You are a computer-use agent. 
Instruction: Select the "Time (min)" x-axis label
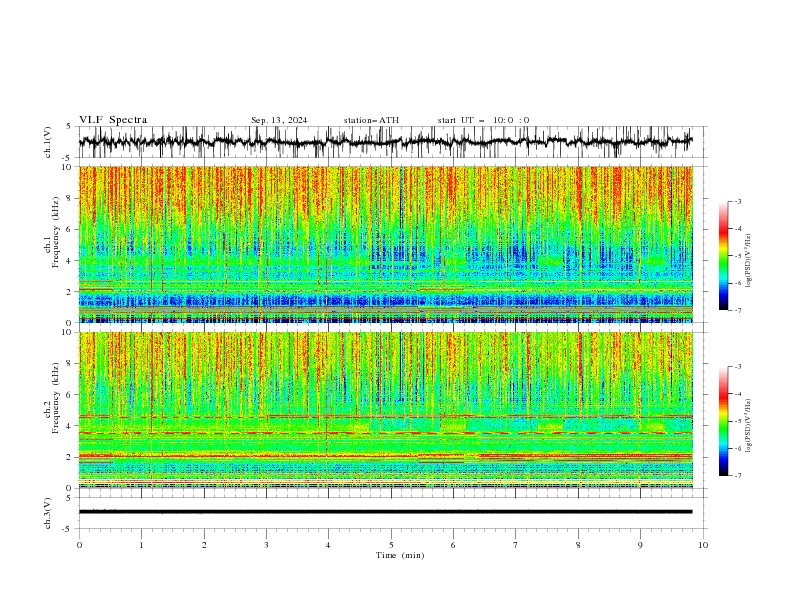[x=400, y=555]
